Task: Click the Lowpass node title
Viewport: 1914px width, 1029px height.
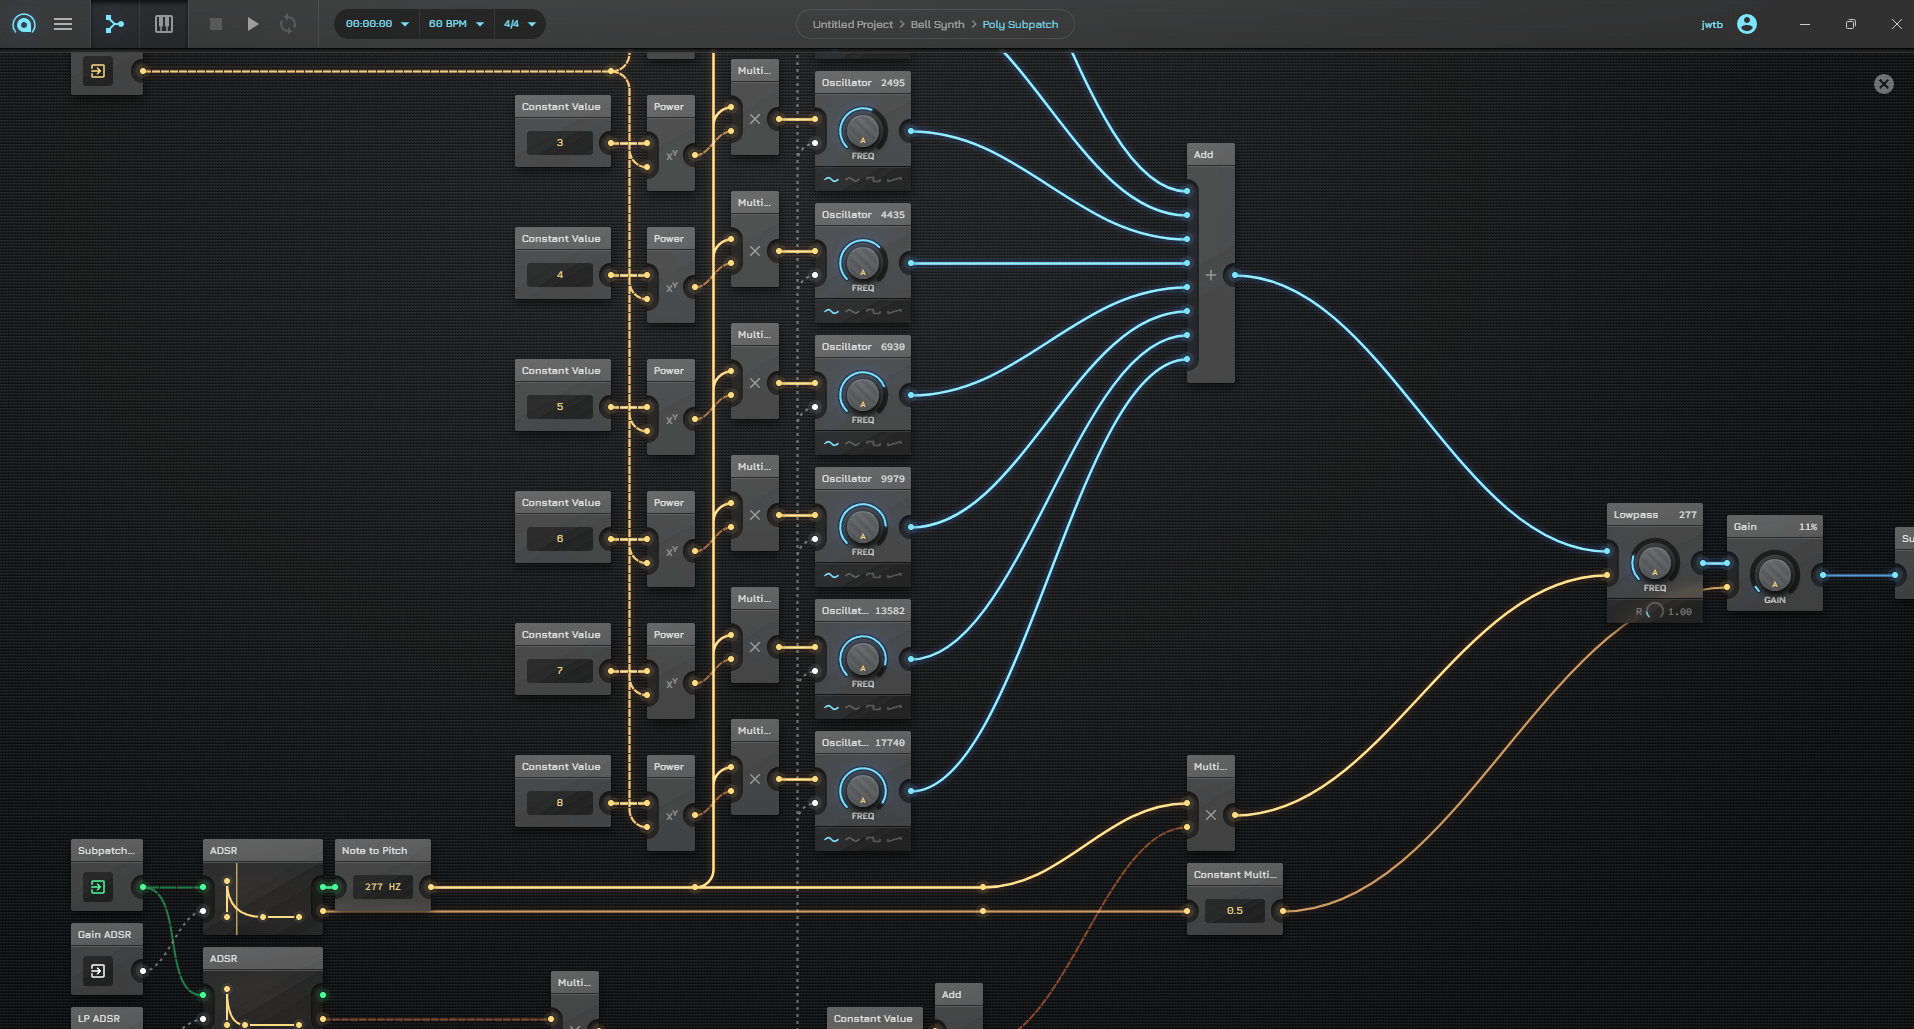Action: pos(1636,515)
